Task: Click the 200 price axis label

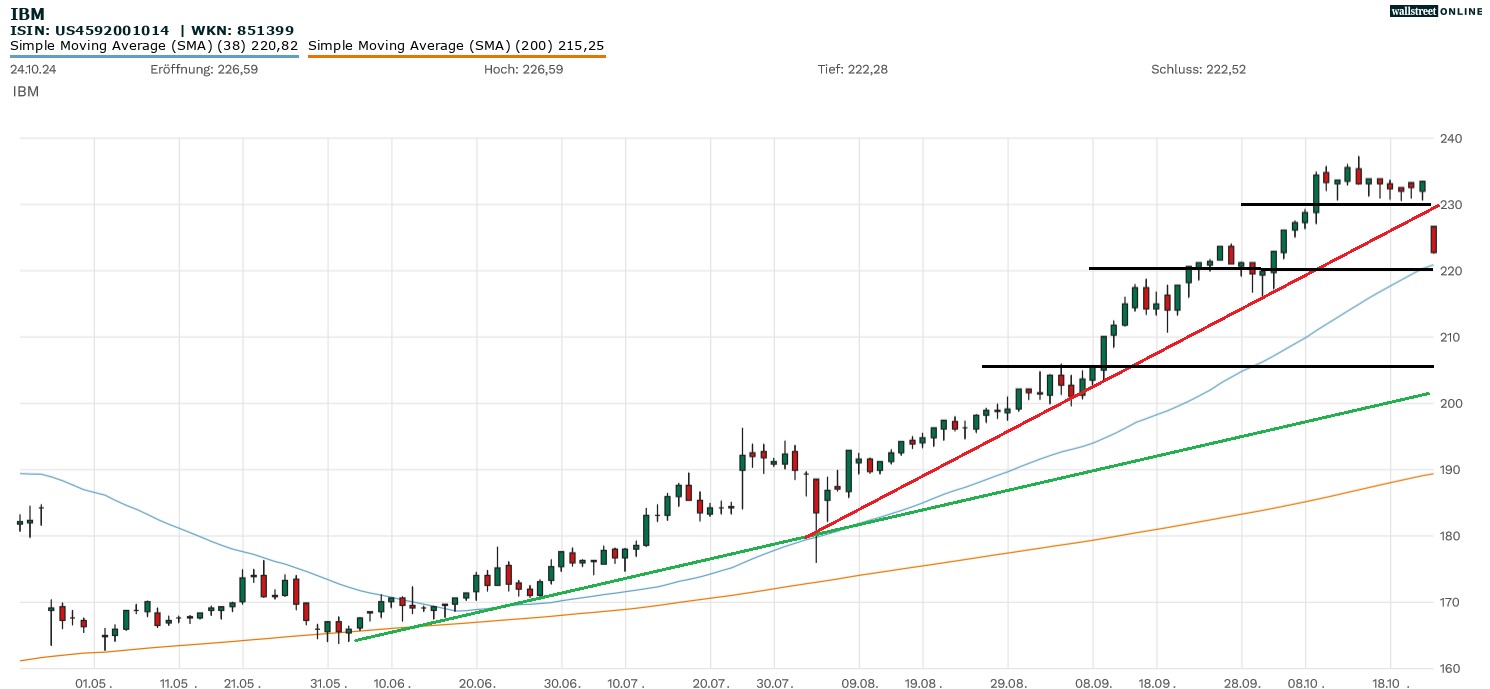Action: [x=1451, y=403]
